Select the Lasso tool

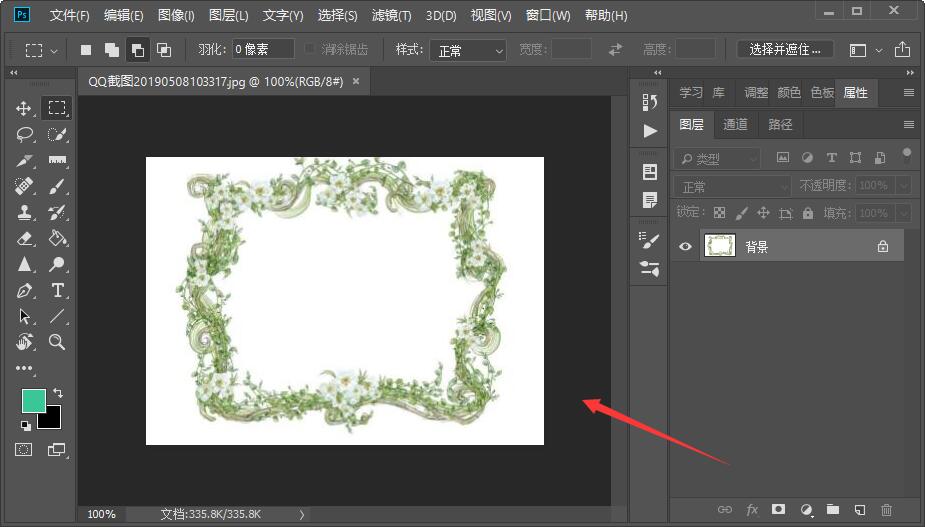[x=24, y=135]
